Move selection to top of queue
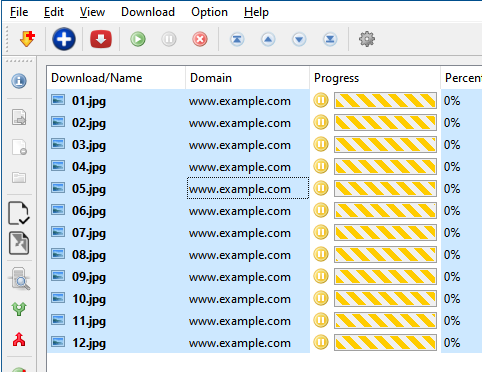This screenshot has width=482, height=372. click(x=237, y=39)
